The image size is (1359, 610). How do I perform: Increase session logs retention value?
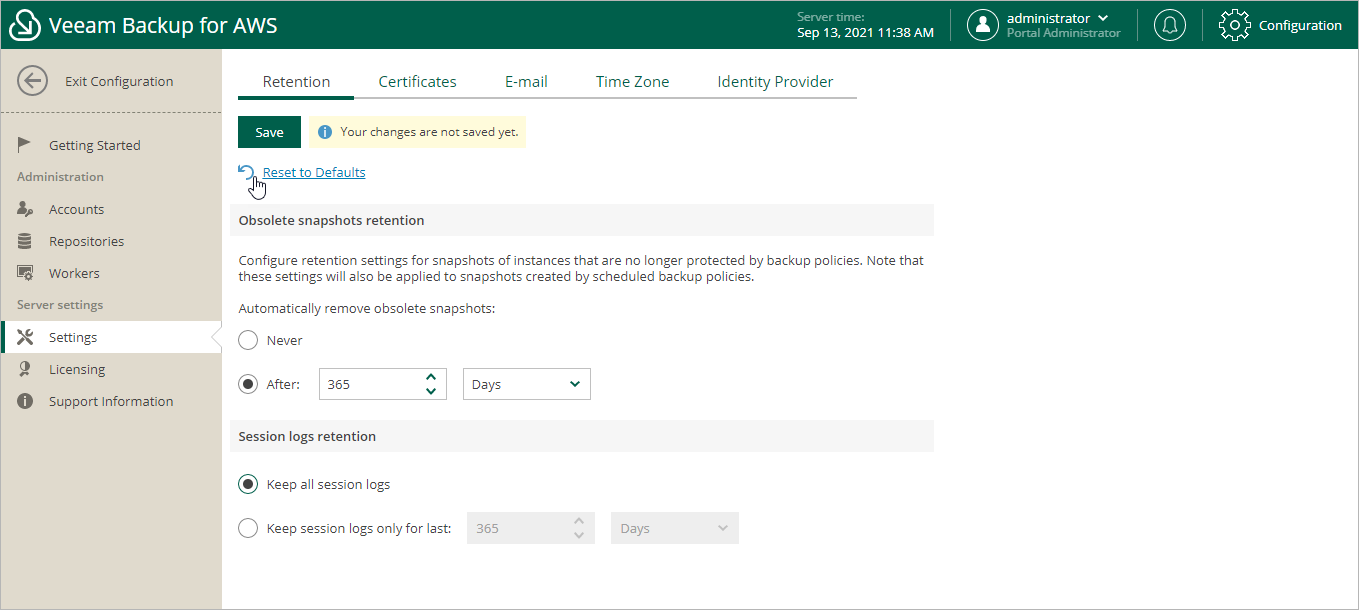579,521
